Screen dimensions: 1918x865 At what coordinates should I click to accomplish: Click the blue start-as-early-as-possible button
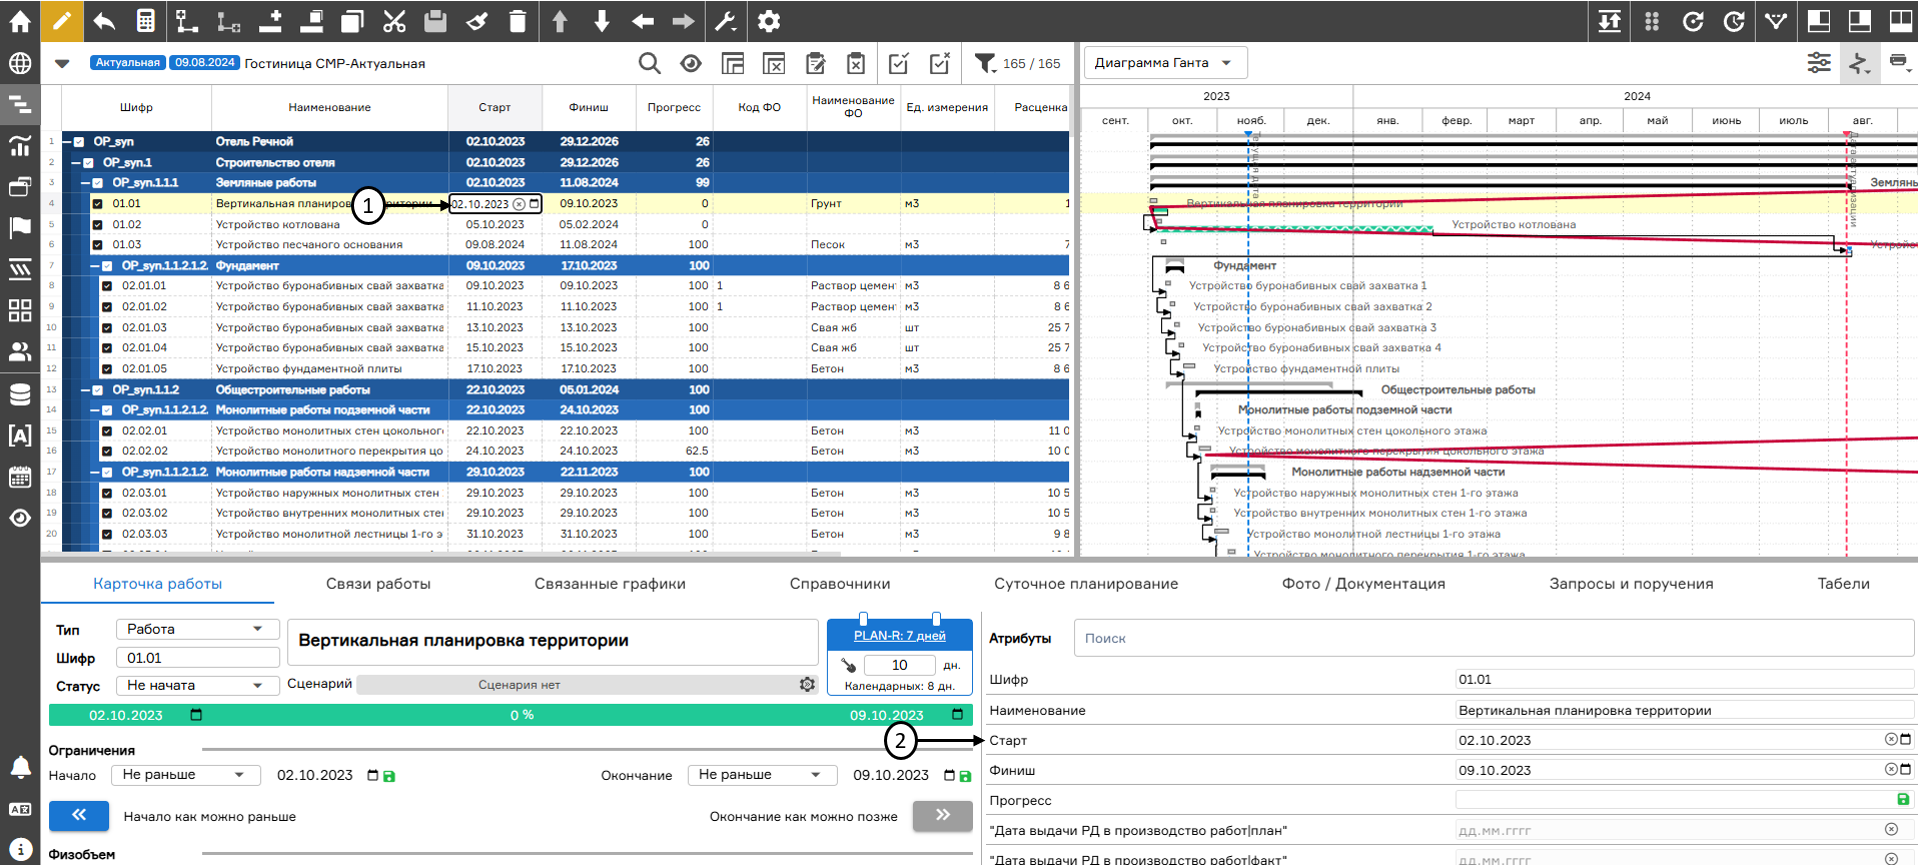(x=79, y=816)
